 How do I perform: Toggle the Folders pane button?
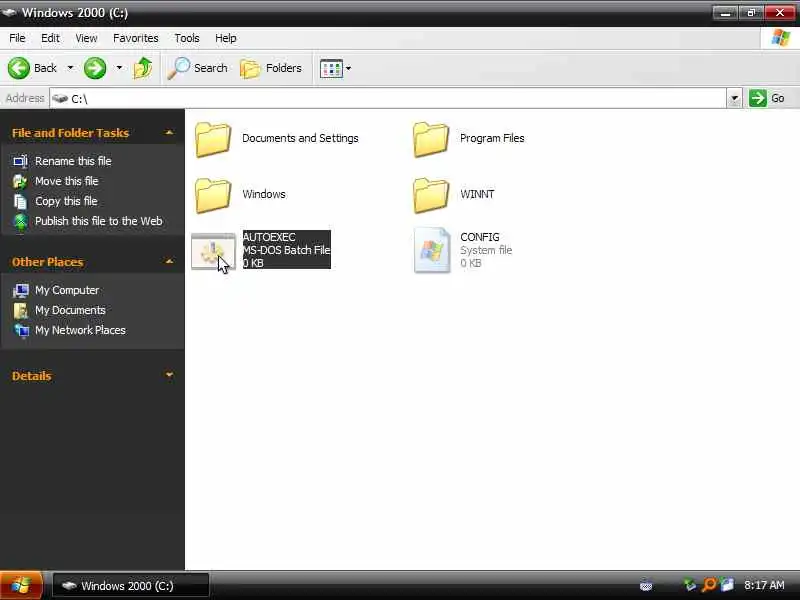(x=271, y=68)
